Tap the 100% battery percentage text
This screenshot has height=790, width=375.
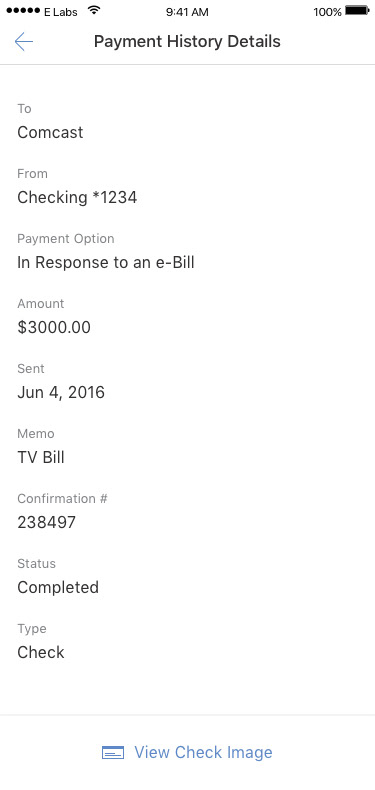coord(327,12)
